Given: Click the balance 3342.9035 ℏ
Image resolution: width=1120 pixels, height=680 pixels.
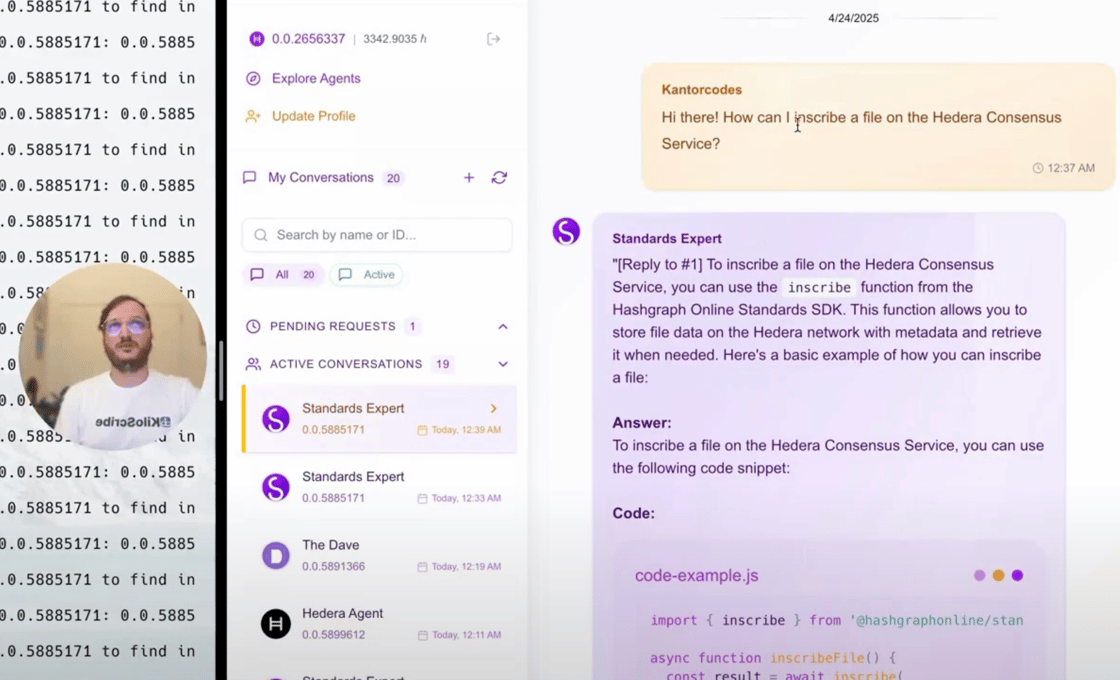Looking at the screenshot, I should [x=395, y=39].
